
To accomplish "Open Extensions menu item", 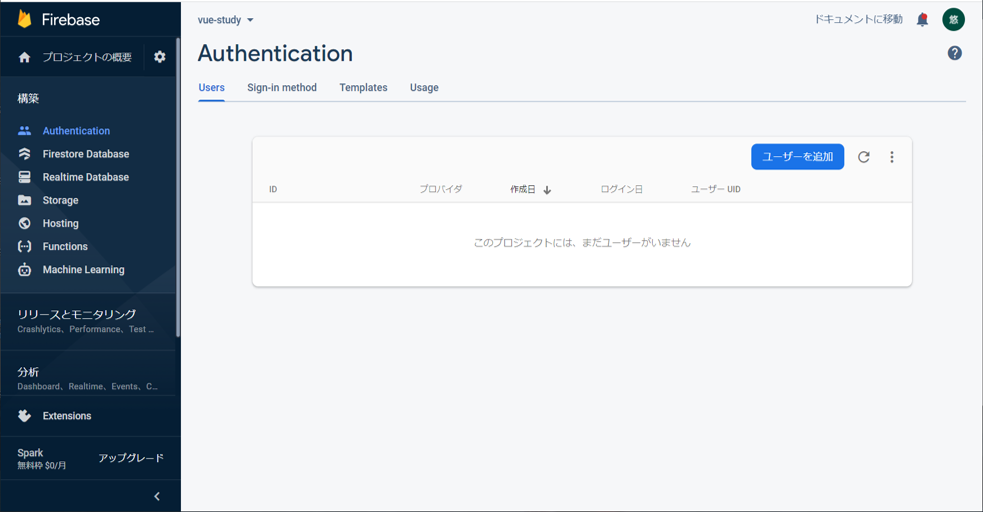I will pos(67,416).
